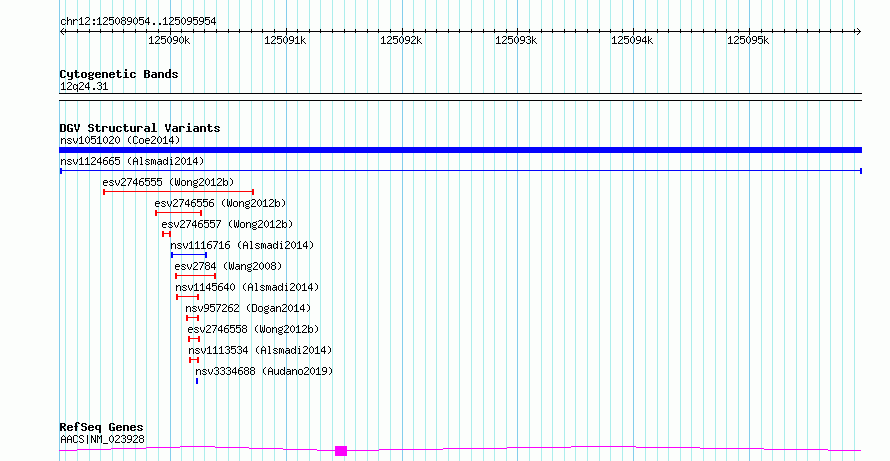Click the 125093k ruler tick label

coord(517,40)
